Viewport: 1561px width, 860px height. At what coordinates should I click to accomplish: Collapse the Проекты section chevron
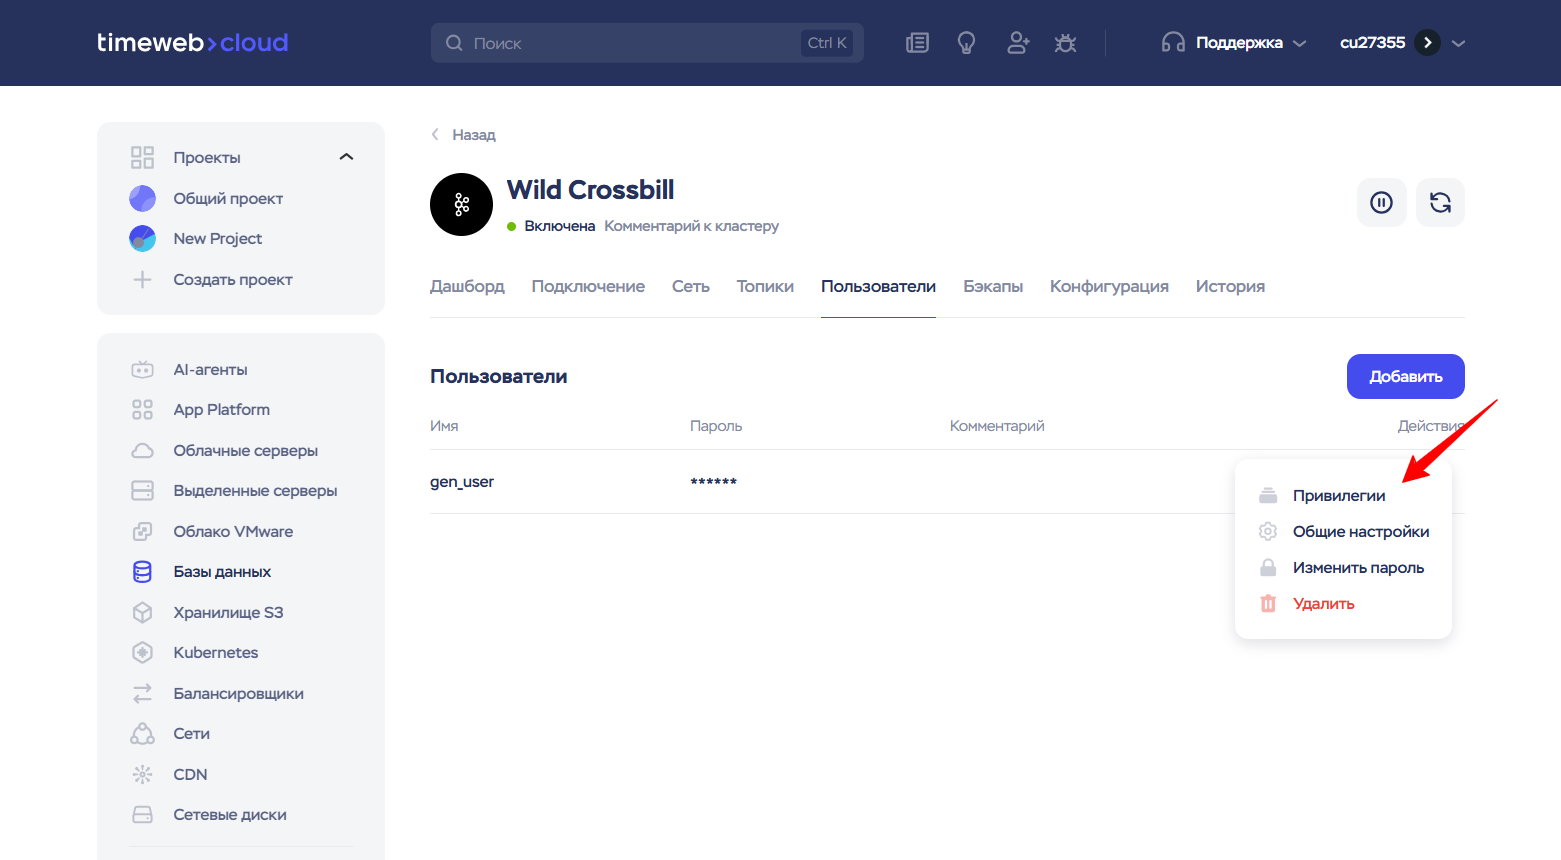tap(346, 157)
